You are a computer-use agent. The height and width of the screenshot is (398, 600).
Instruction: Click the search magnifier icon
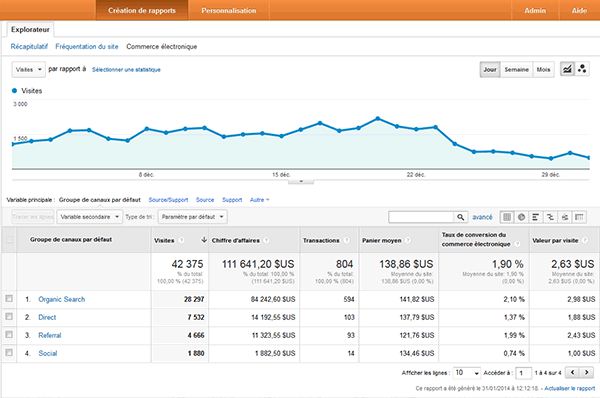pyautogui.click(x=461, y=217)
